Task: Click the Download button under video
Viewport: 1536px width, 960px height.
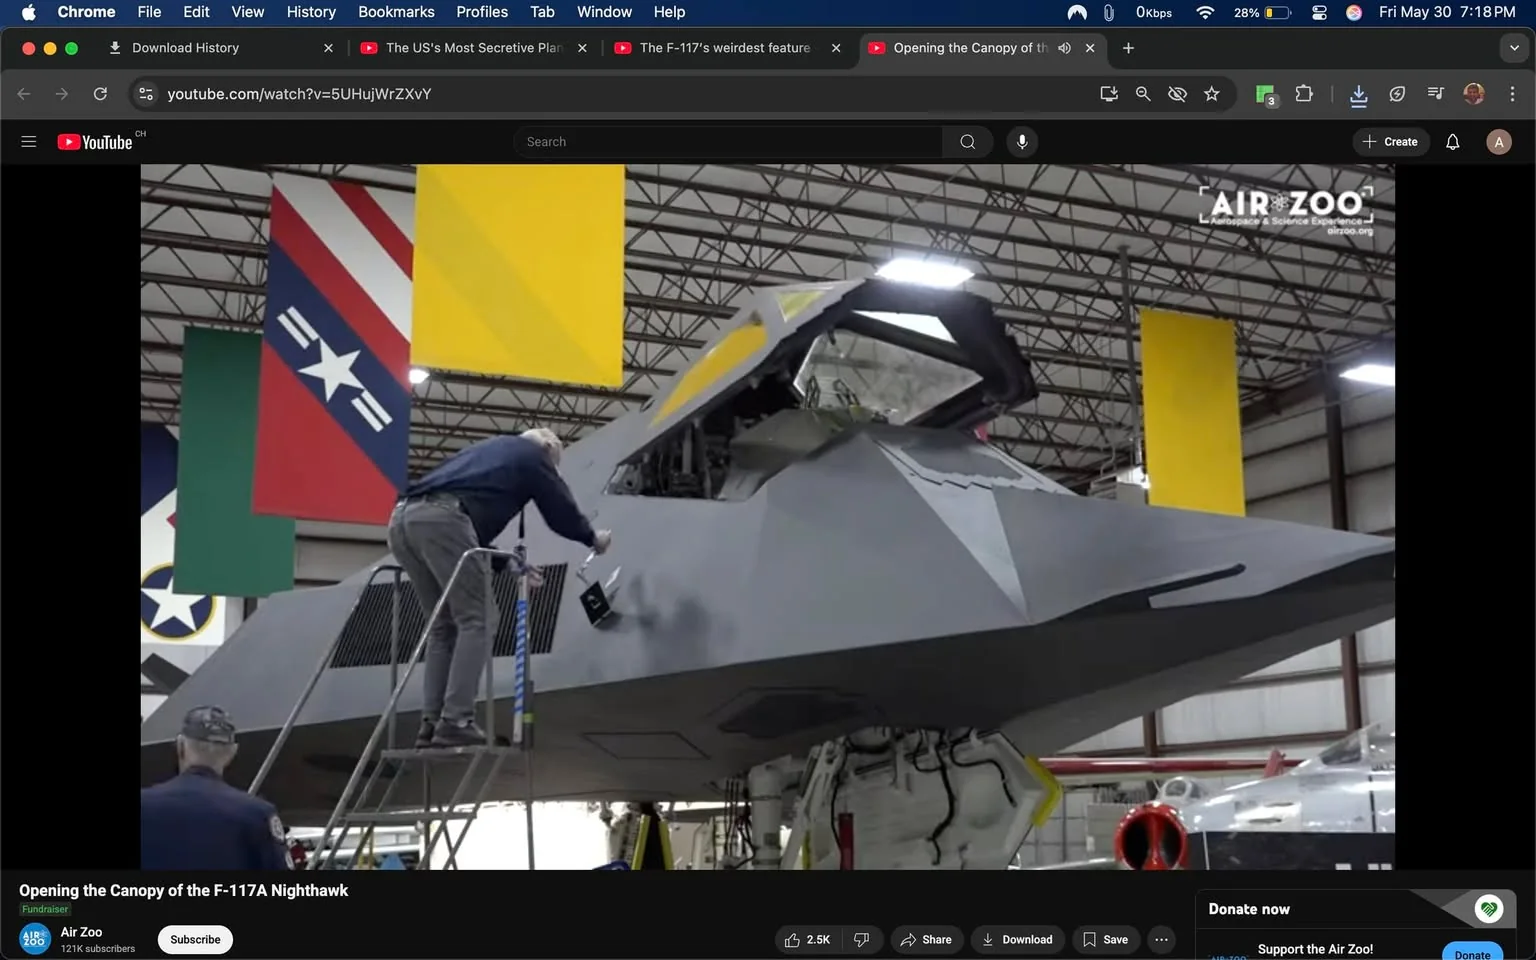Action: (x=1018, y=940)
